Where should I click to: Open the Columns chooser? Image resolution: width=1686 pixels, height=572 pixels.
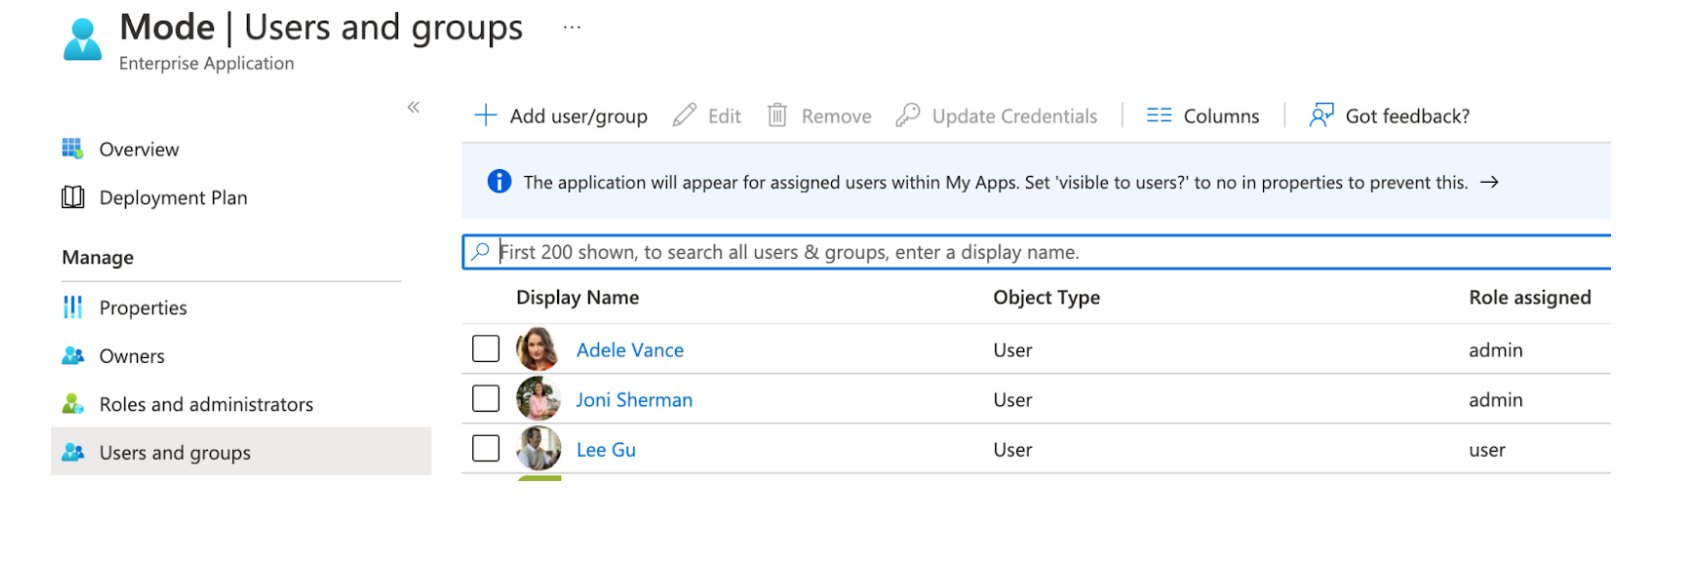(1203, 116)
